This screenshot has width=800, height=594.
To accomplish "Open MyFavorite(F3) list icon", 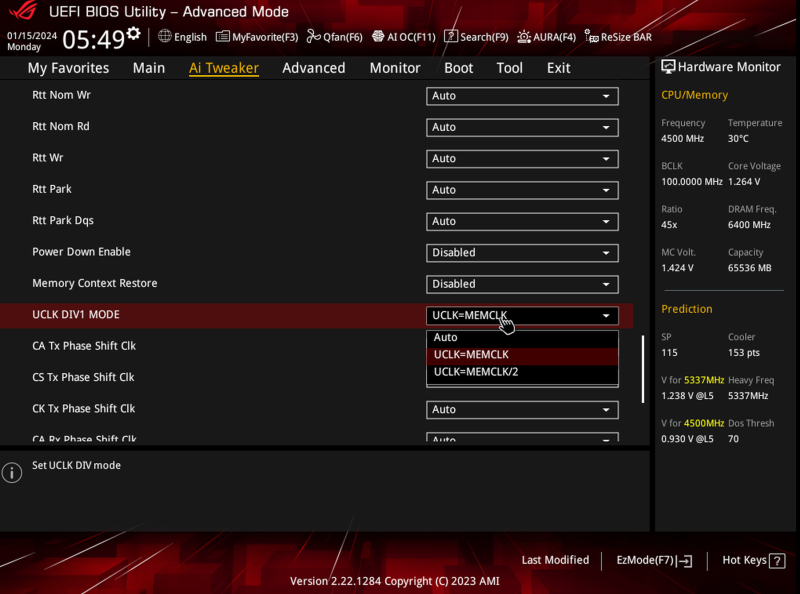I will 222,36.
